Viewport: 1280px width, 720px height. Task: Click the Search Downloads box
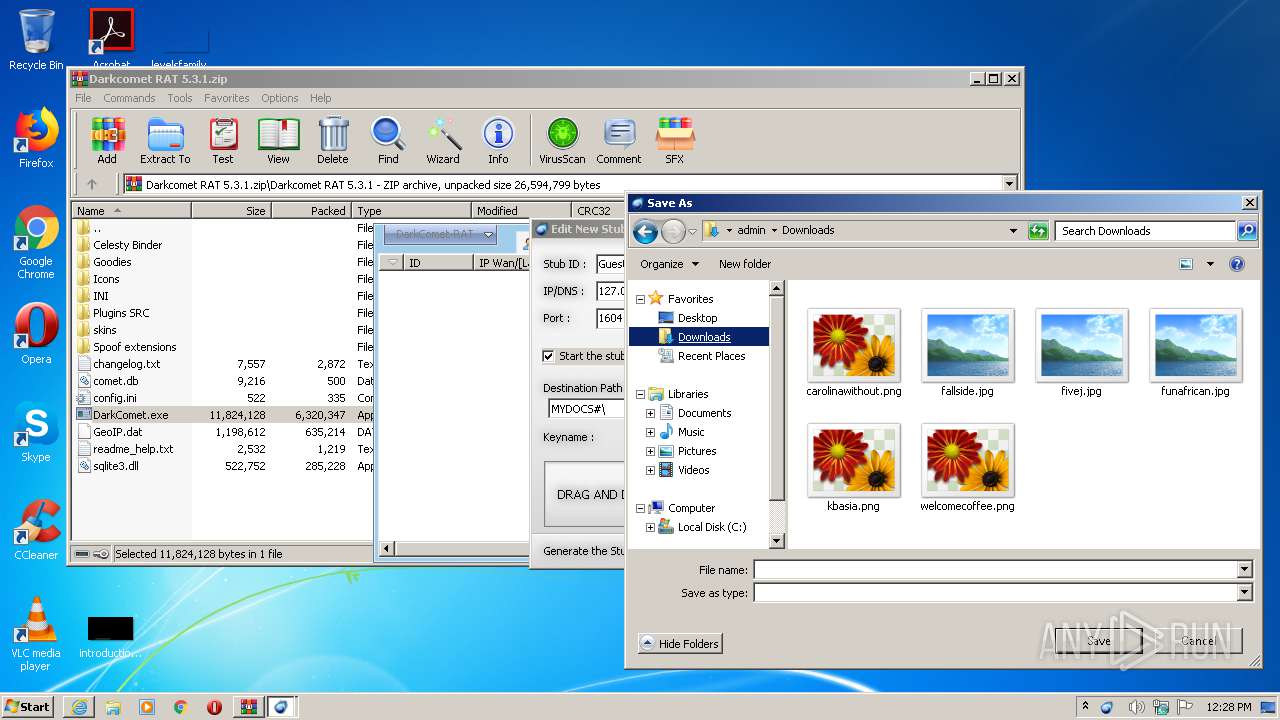click(1145, 231)
